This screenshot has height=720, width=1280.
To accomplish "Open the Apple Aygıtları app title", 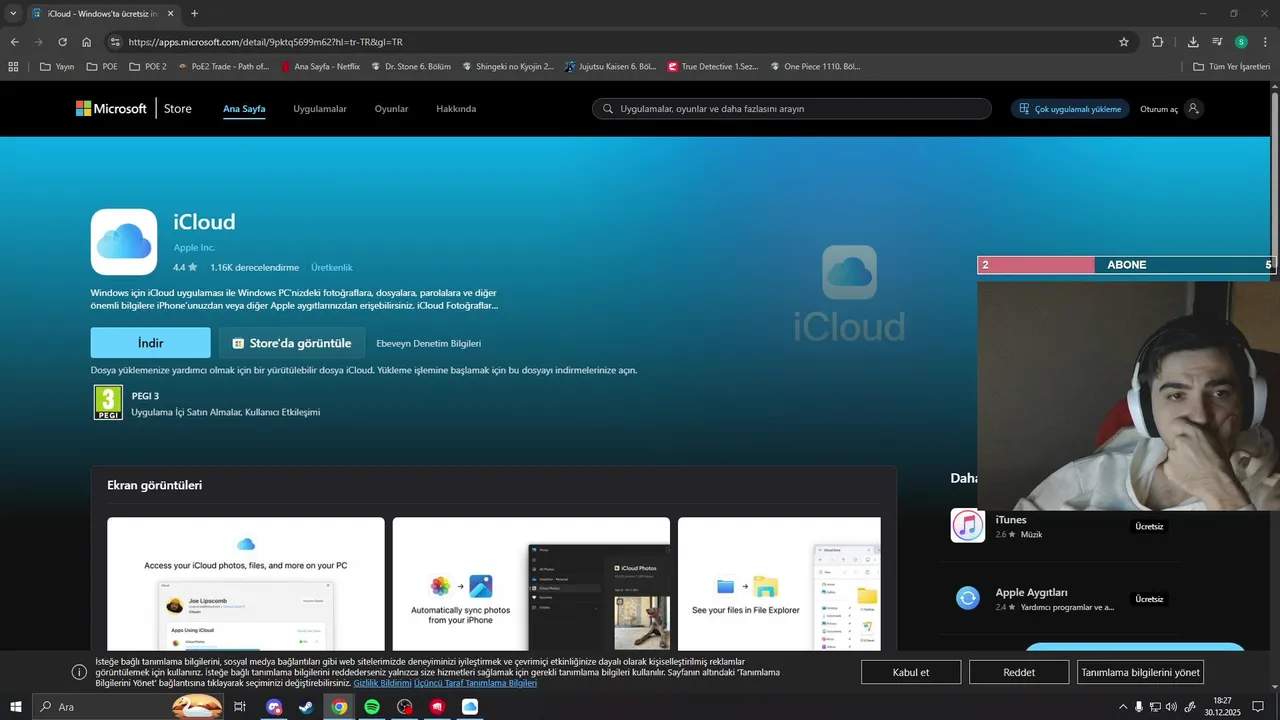I will (x=1031, y=592).
